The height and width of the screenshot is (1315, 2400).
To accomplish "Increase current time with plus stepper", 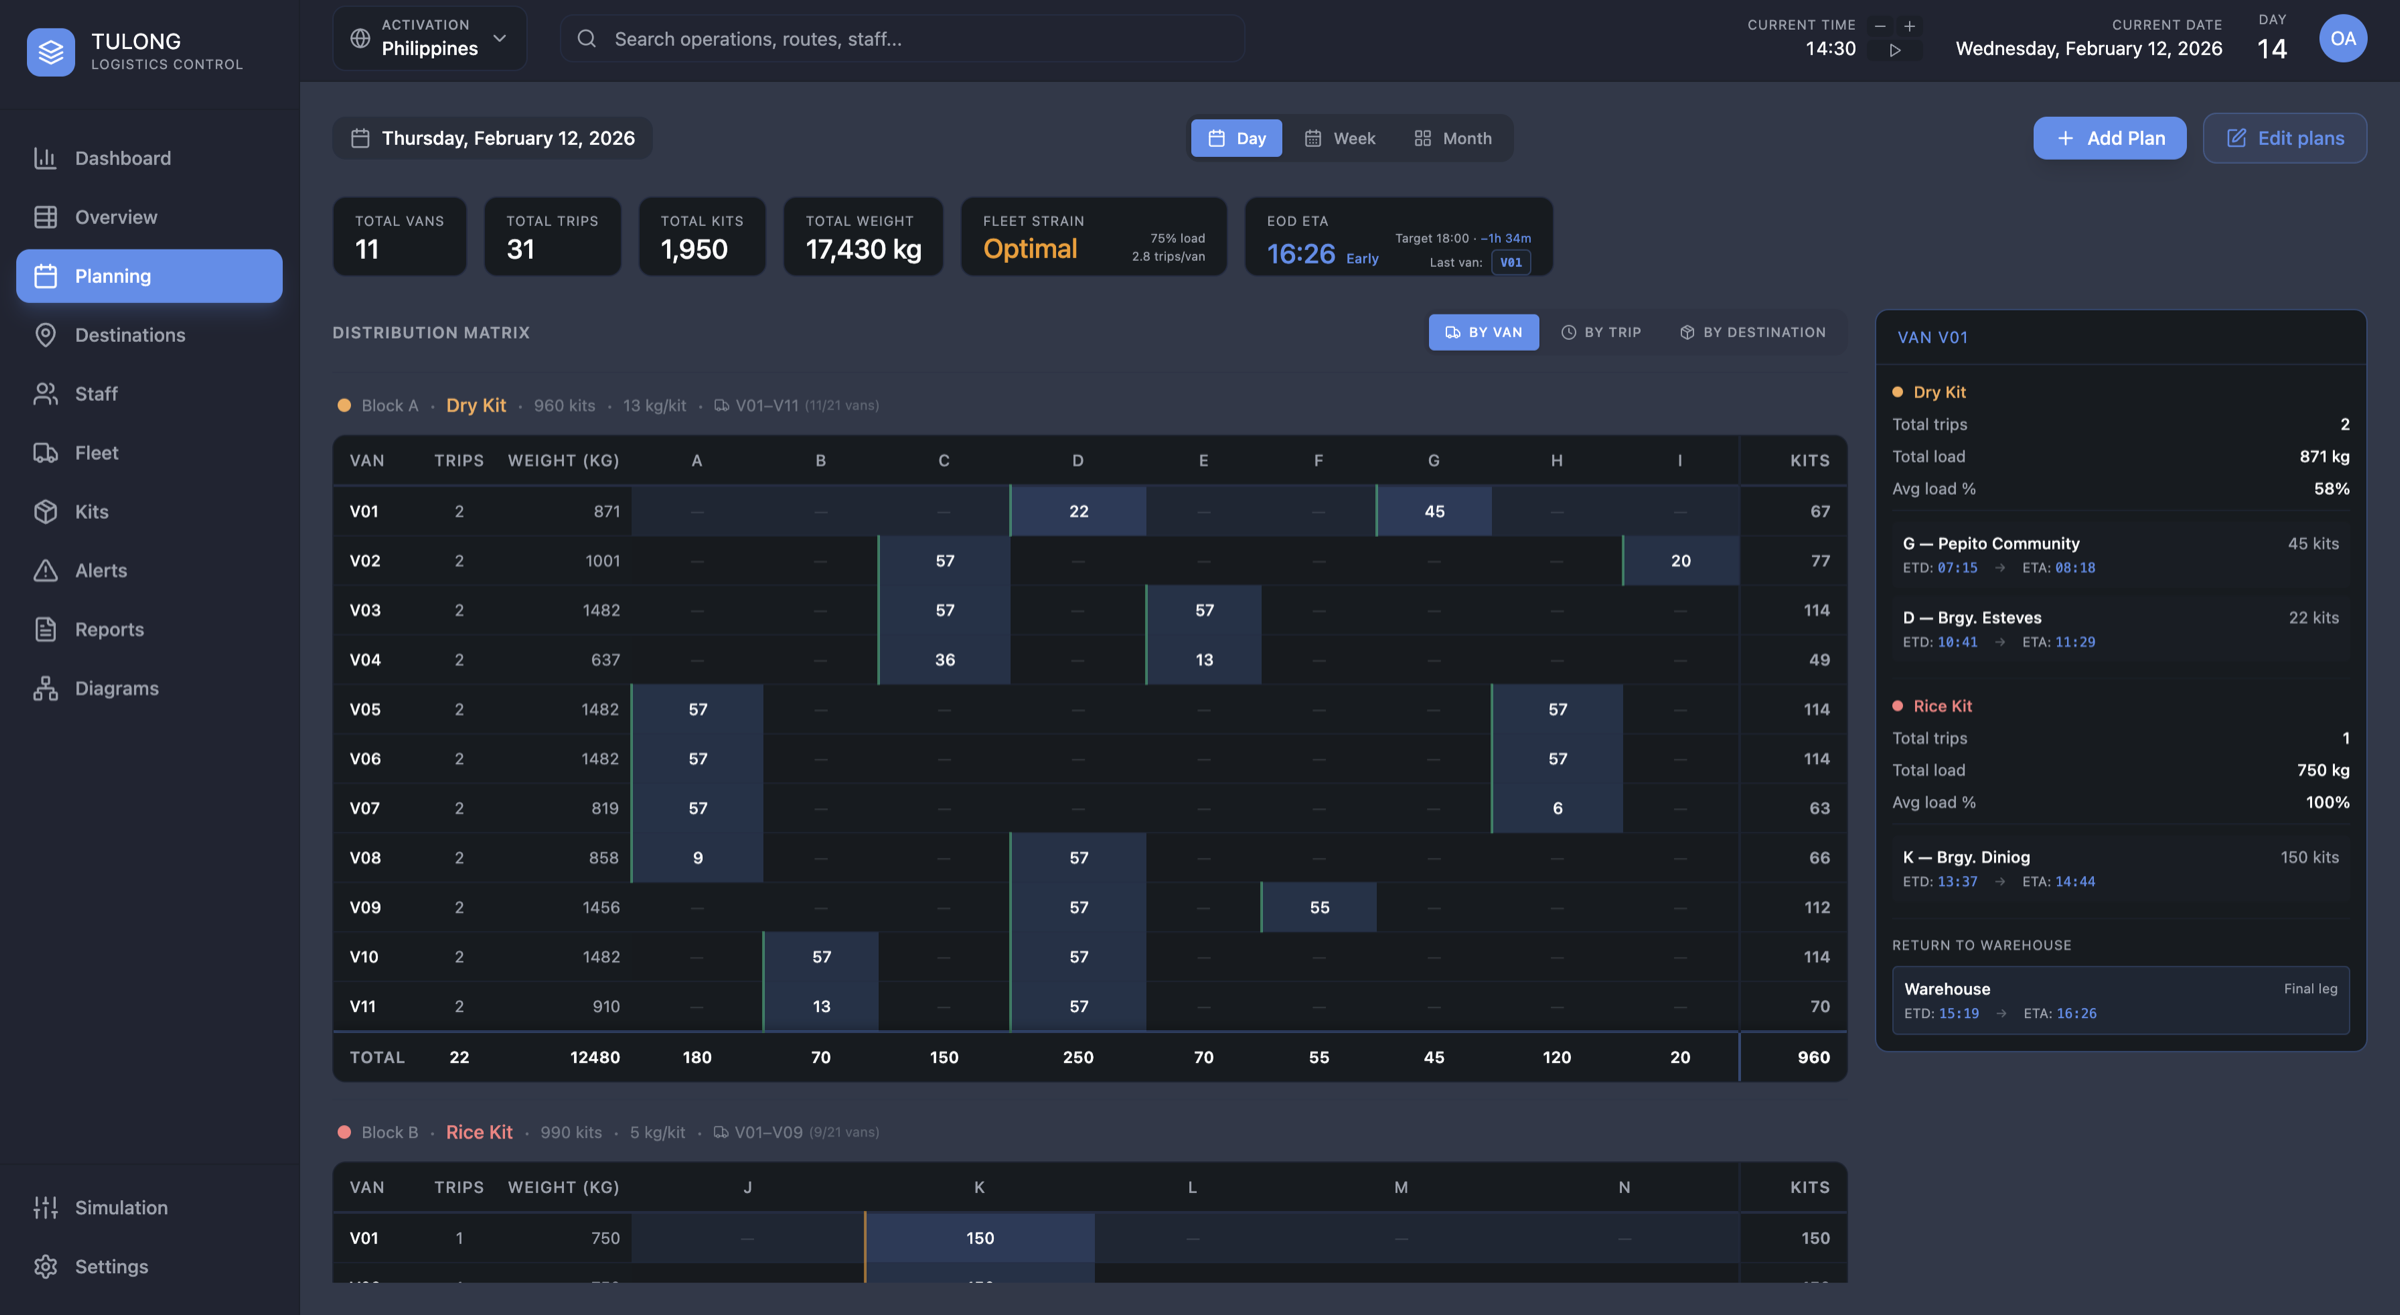I will 1909,26.
